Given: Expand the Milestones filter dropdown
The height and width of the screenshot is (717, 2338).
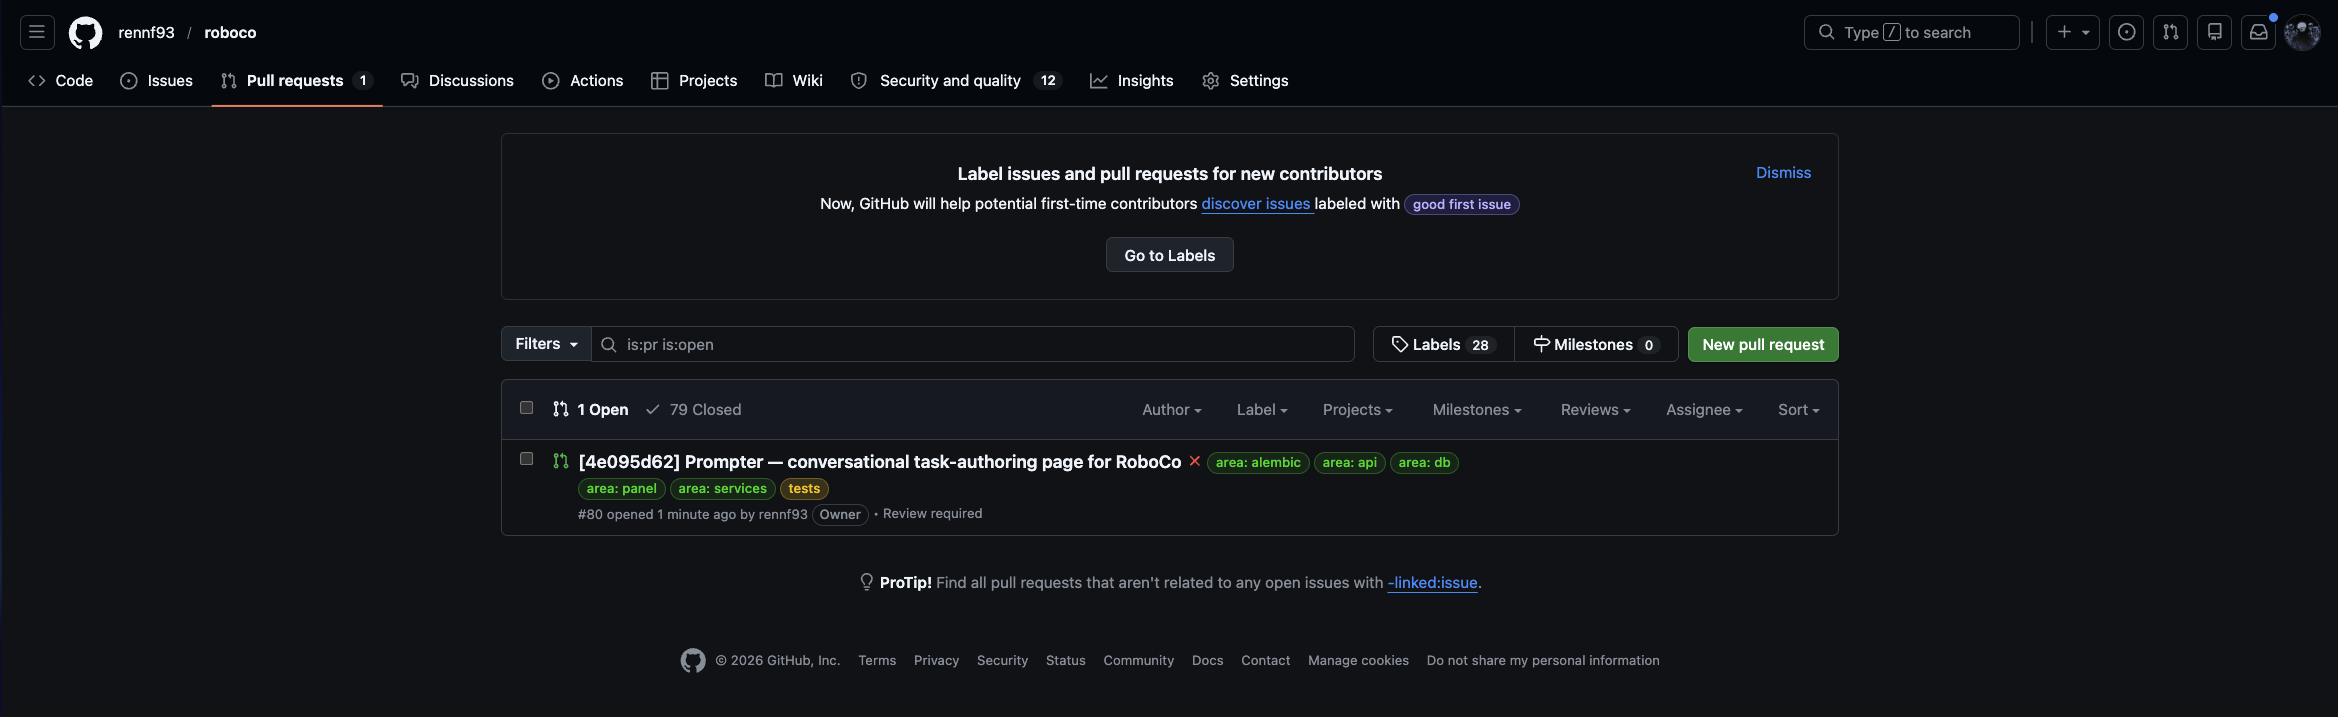Looking at the screenshot, I should pyautogui.click(x=1477, y=410).
